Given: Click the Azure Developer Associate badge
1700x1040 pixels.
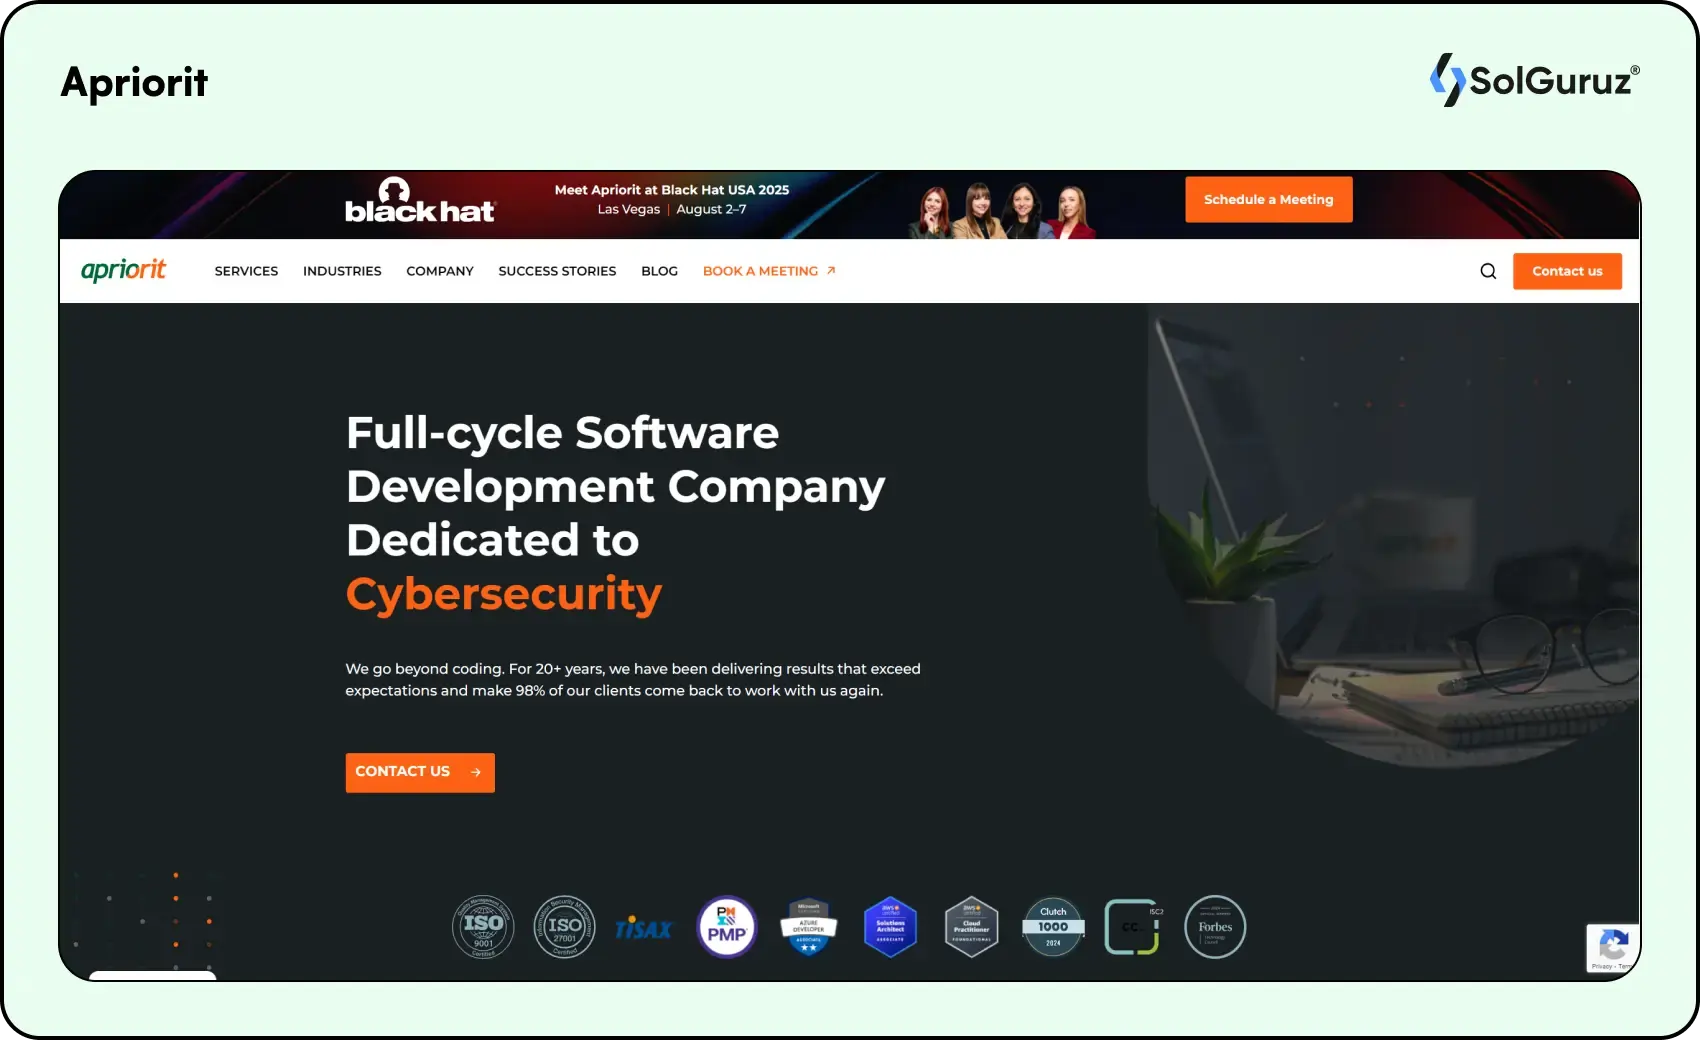Looking at the screenshot, I should point(808,927).
